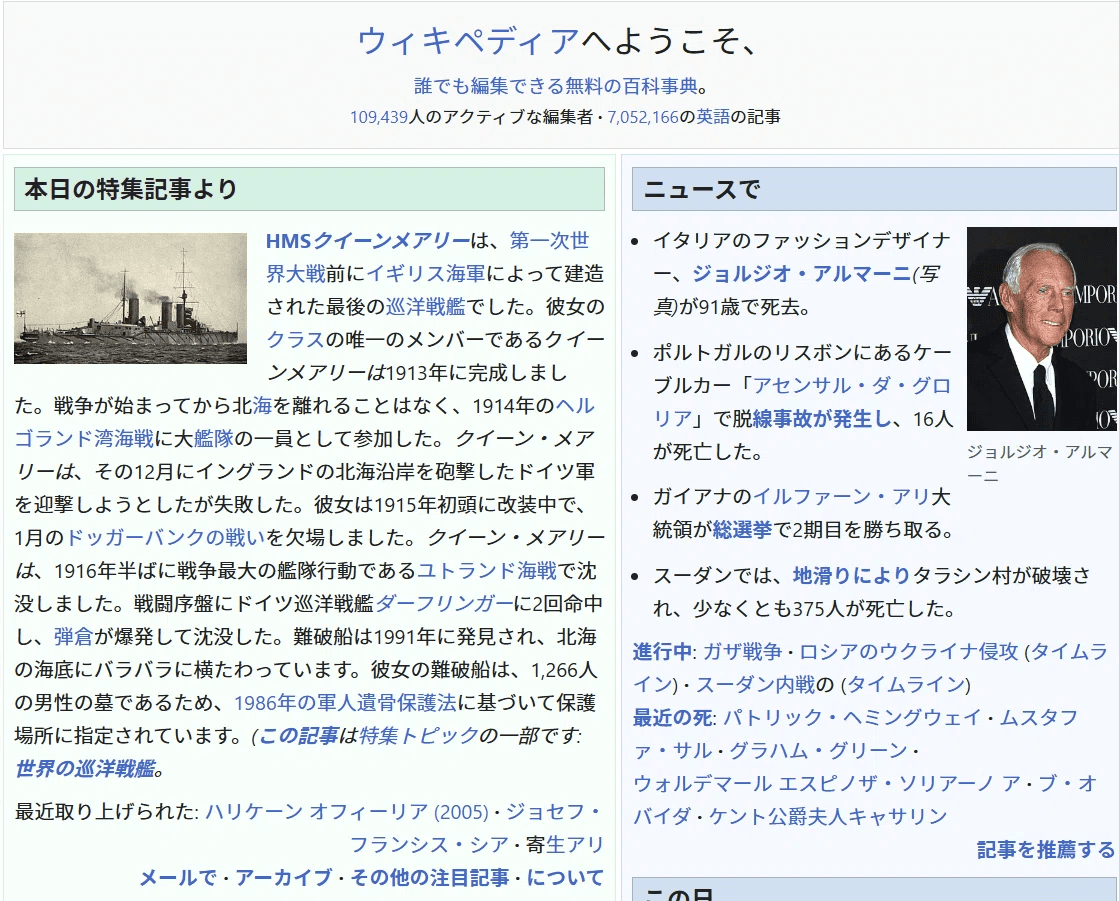Open the ウィキペディア title link
This screenshot has width=1119, height=901.
tap(468, 40)
